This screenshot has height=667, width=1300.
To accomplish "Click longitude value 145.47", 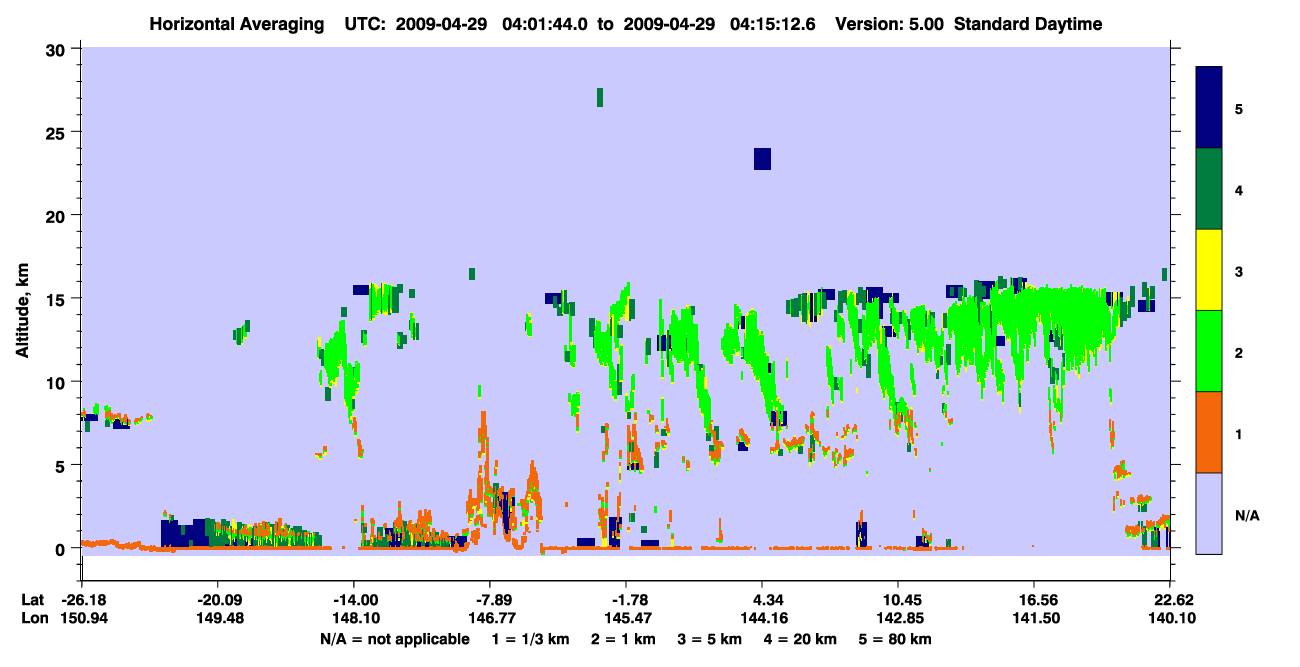I will pyautogui.click(x=626, y=619).
